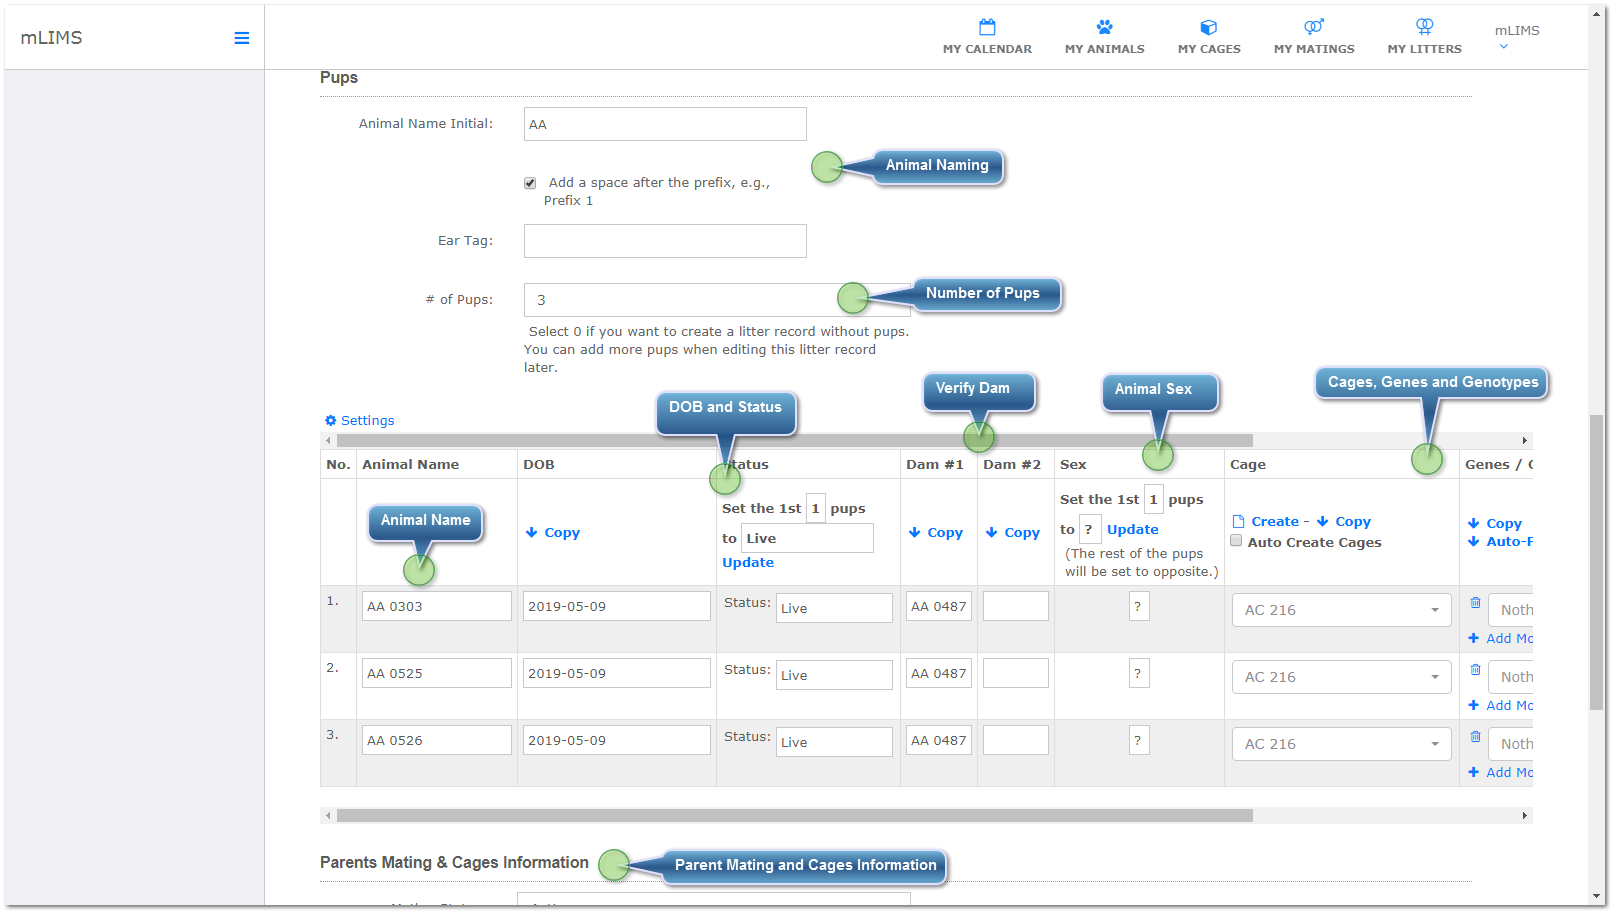Edit Dam #1 field for pup 1
The image size is (1614, 914).
point(939,606)
